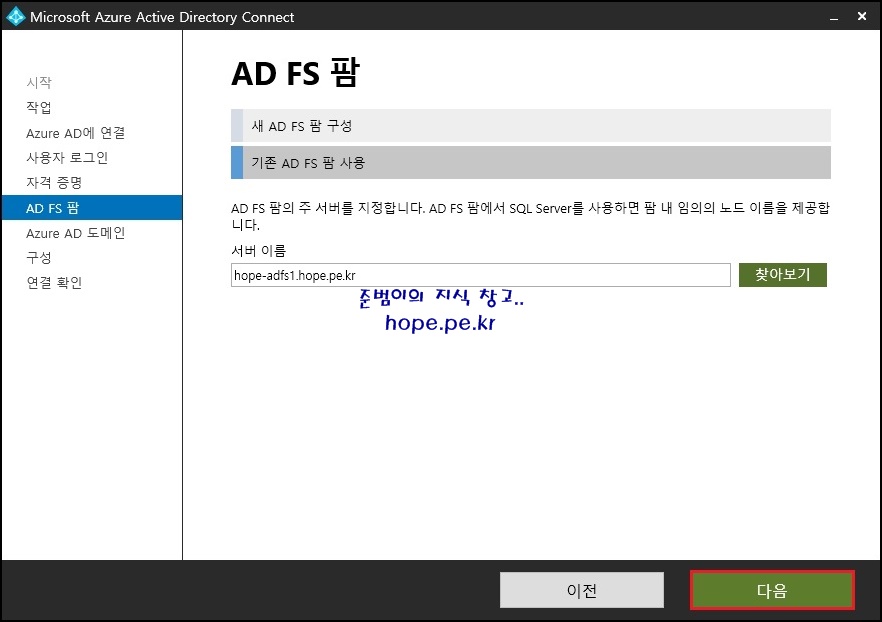Go to 'Azure AD 도메인' step
Screen dimensions: 882x622
click(75, 233)
